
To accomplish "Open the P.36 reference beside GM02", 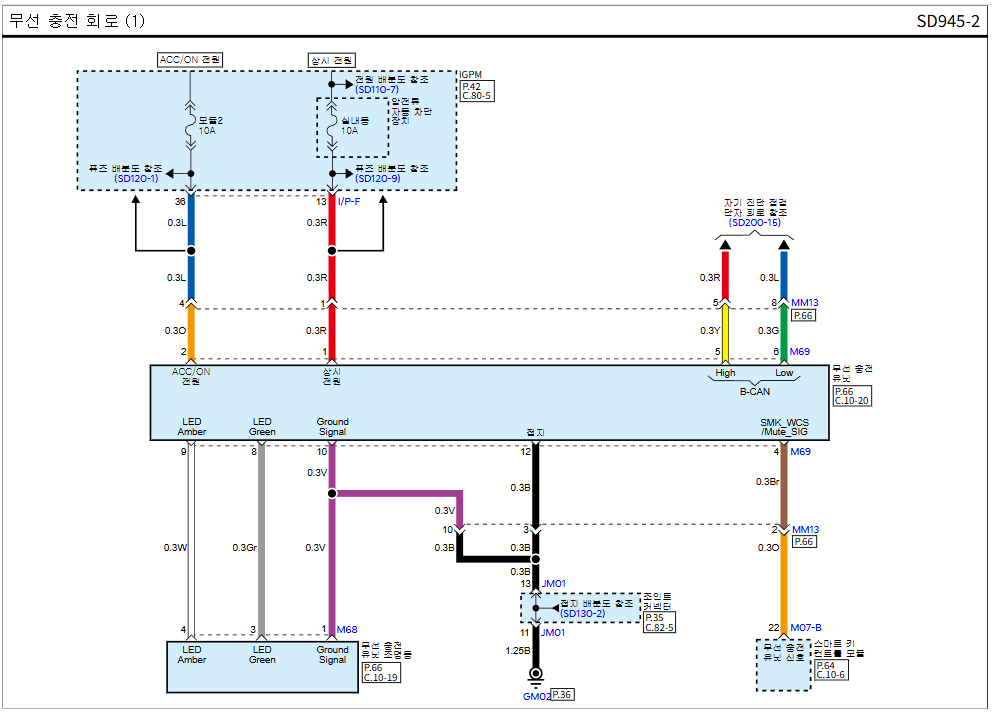I will coord(562,695).
